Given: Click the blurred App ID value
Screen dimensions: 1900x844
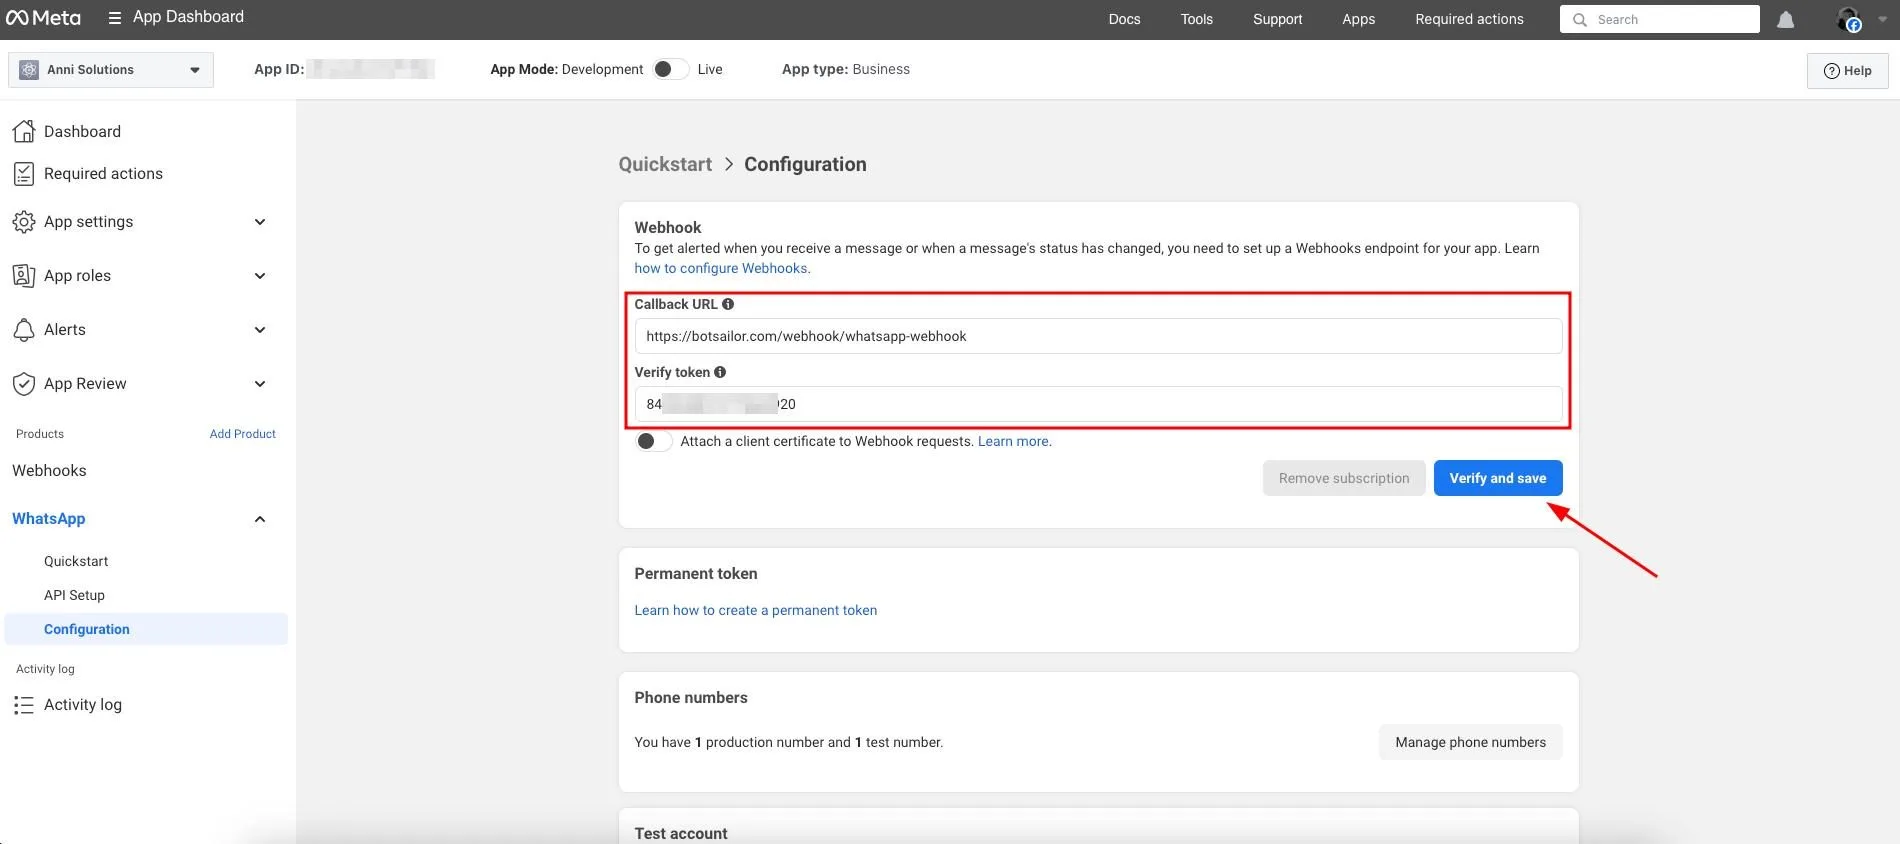Looking at the screenshot, I should point(371,69).
